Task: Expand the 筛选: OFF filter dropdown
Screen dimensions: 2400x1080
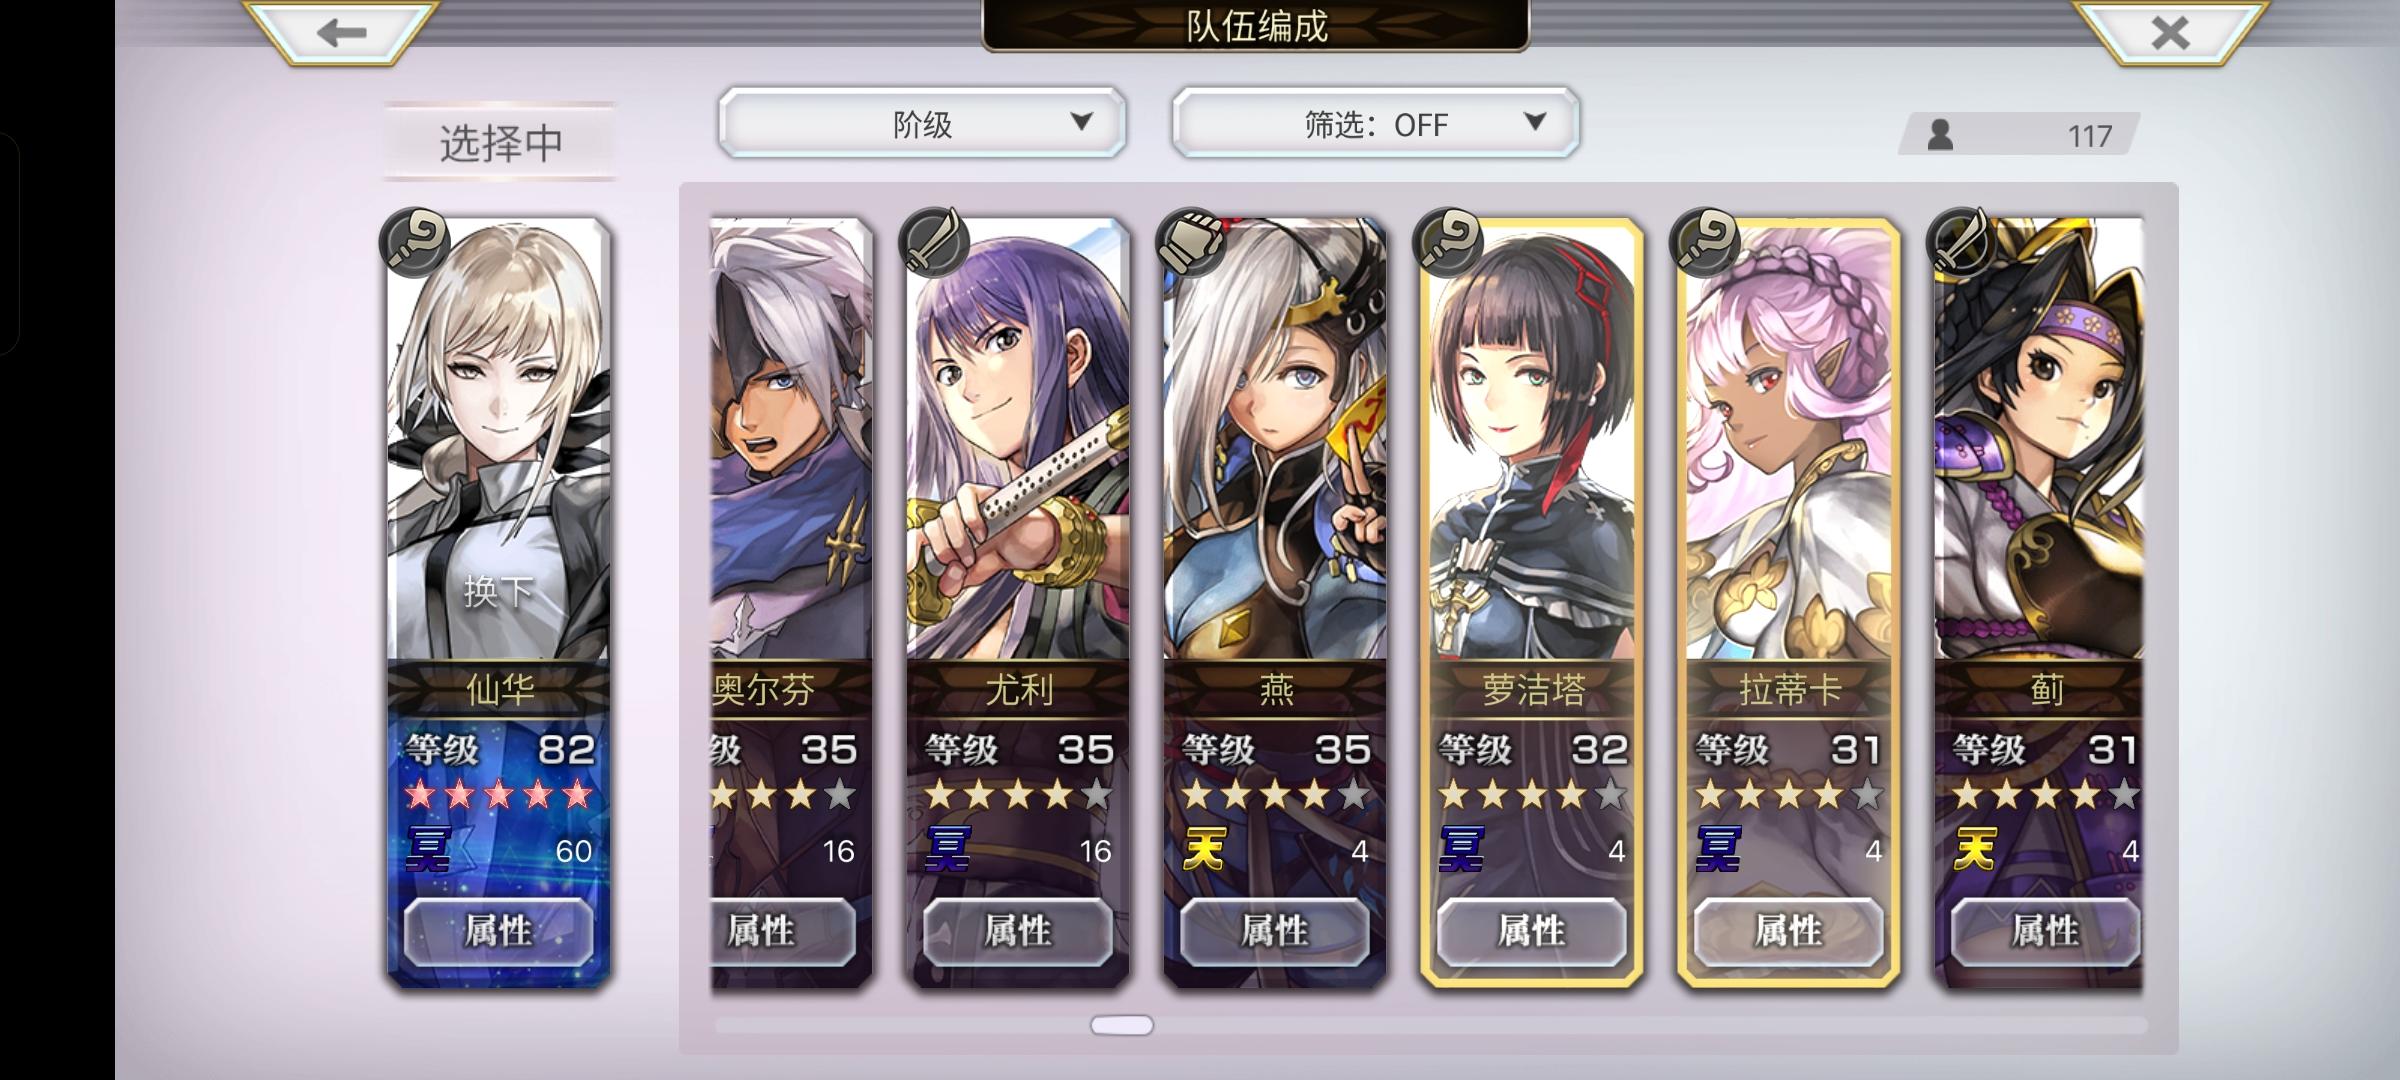Action: (x=1375, y=123)
